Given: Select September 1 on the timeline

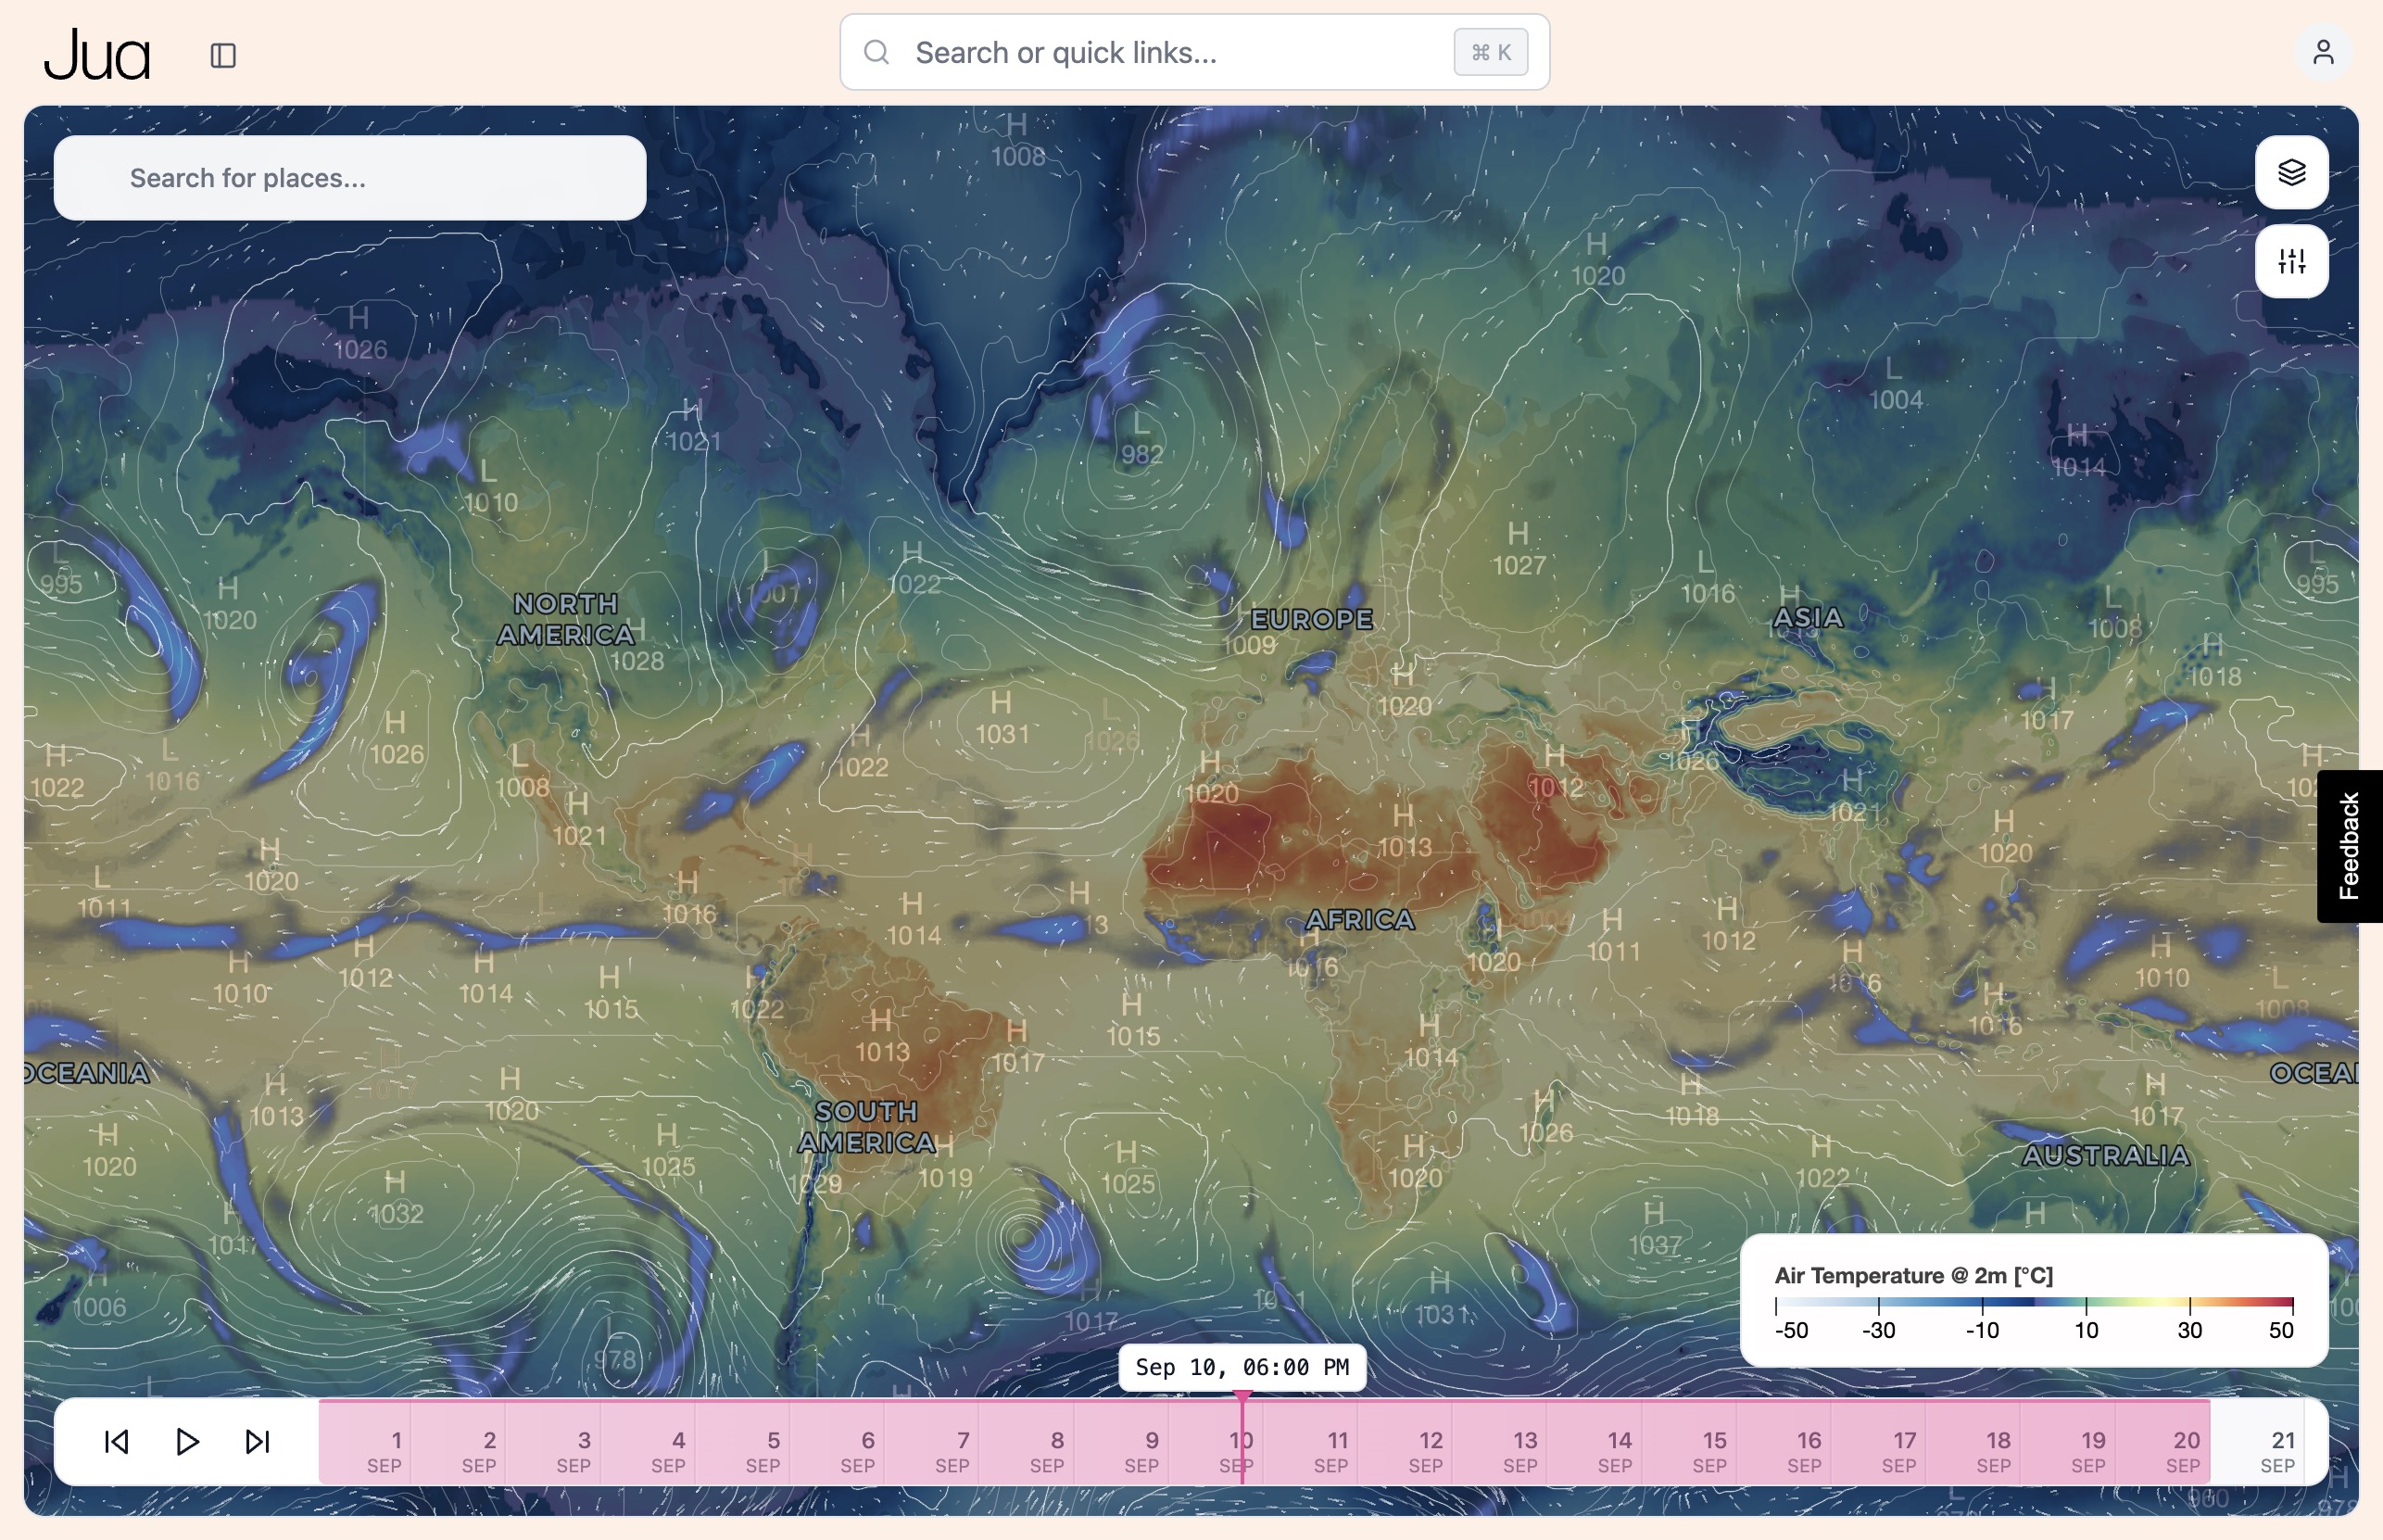Looking at the screenshot, I should (395, 1443).
